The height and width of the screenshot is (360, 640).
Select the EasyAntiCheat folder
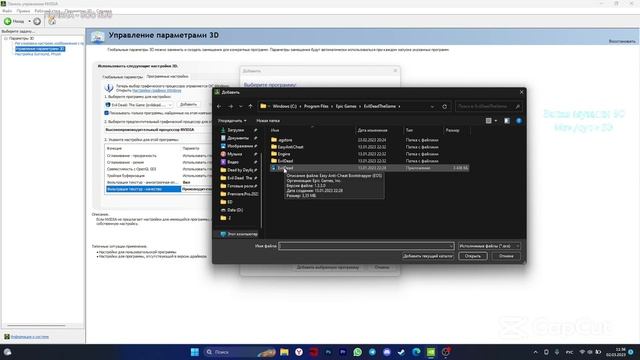click(290, 147)
